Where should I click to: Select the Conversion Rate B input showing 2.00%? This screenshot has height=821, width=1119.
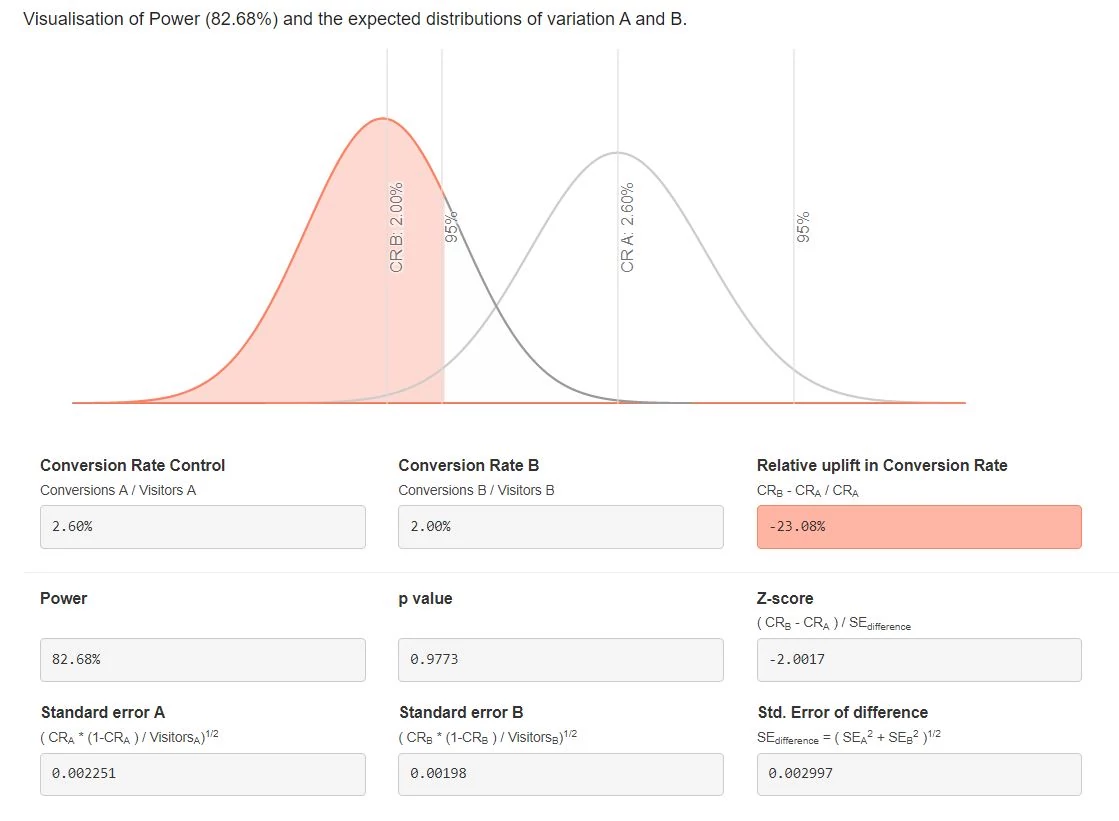pyautogui.click(x=560, y=526)
